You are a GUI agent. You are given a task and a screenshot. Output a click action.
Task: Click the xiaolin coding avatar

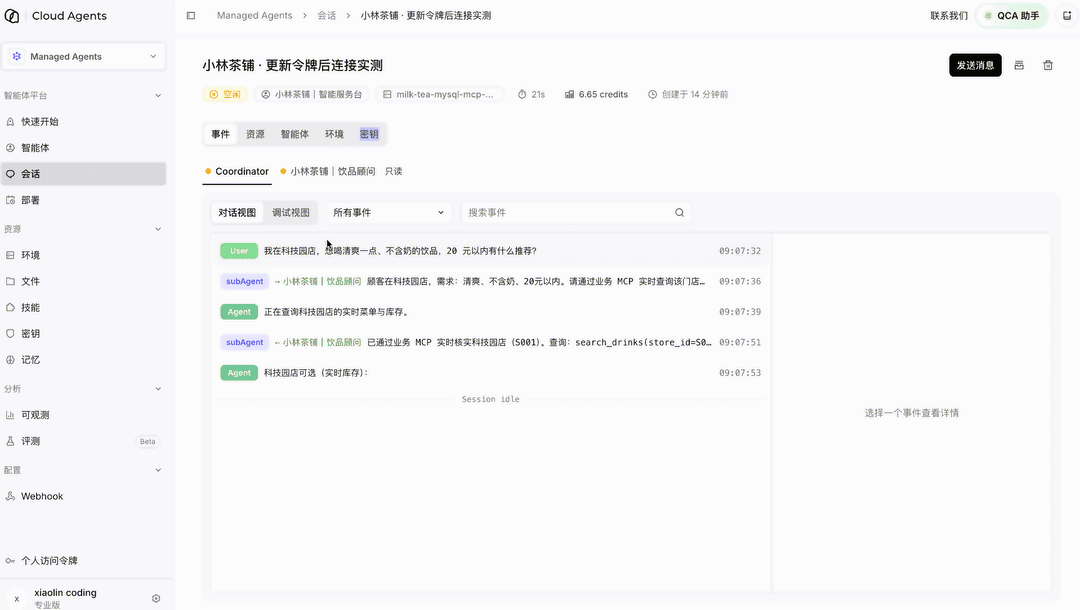[17, 598]
